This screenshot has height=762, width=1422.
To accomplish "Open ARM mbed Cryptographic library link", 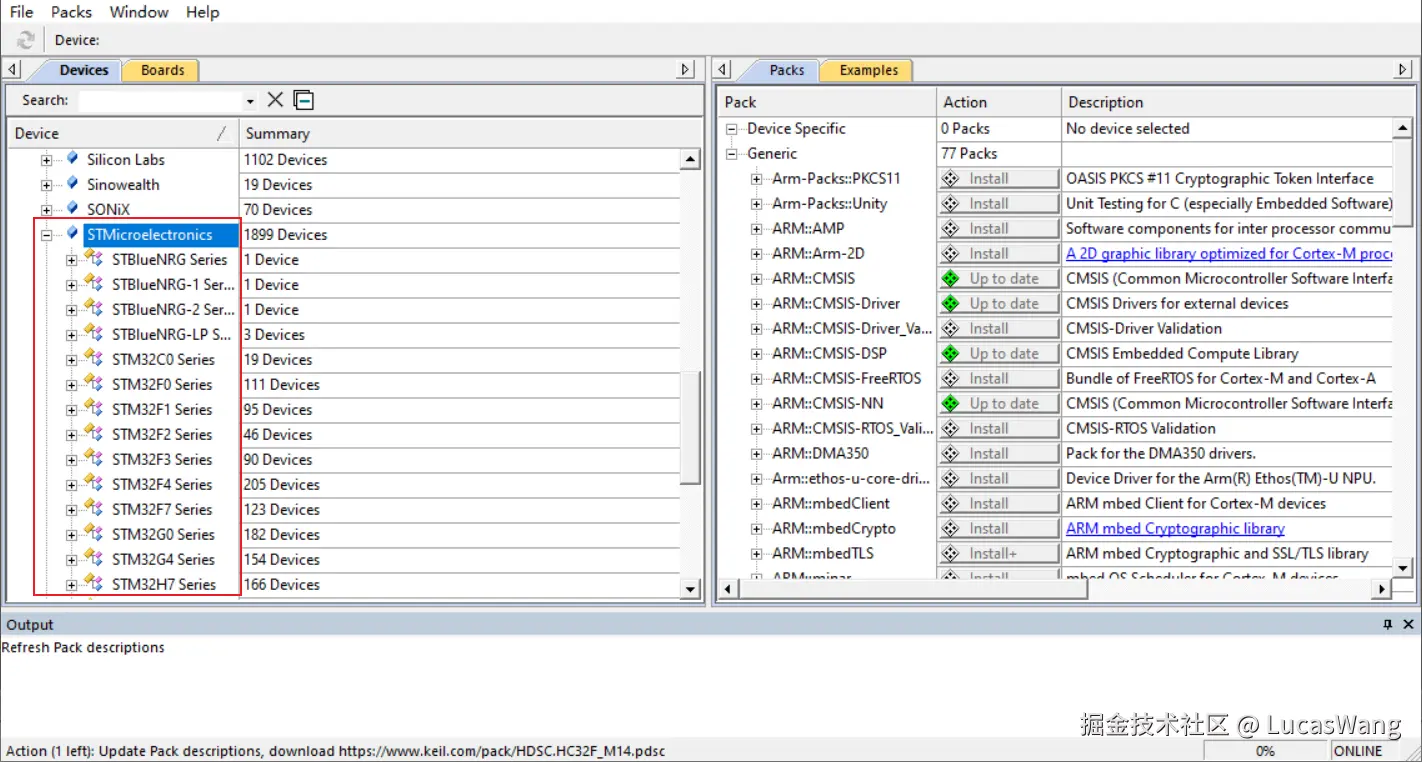I will (1175, 529).
